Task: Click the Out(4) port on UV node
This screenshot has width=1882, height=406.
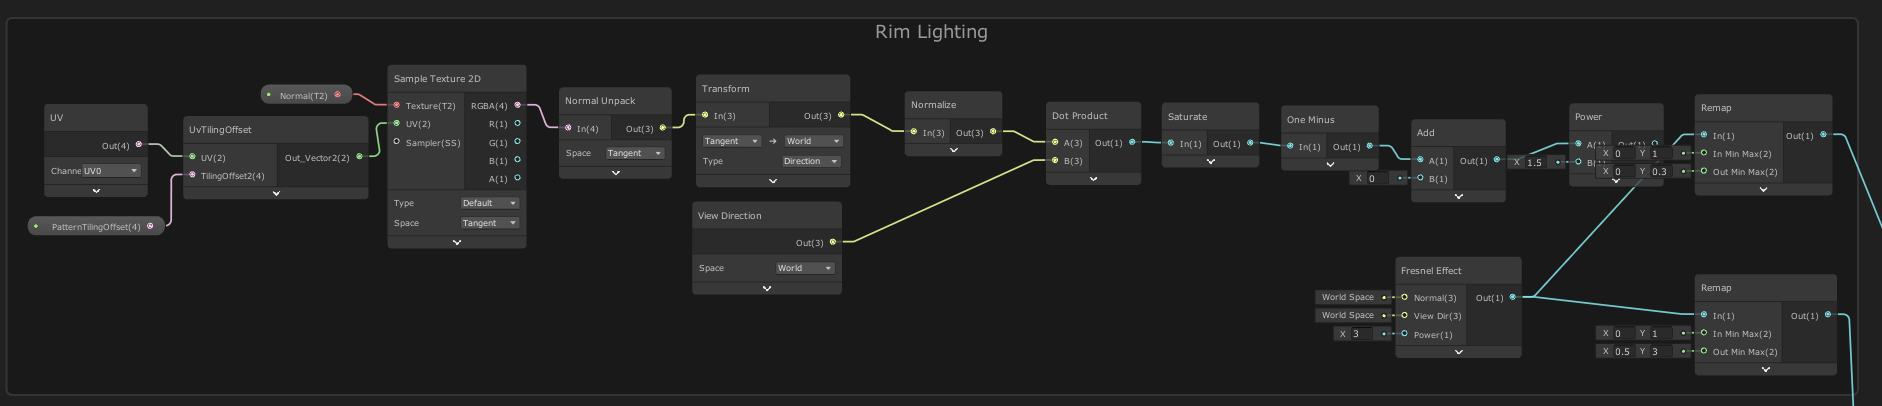Action: pos(139,145)
